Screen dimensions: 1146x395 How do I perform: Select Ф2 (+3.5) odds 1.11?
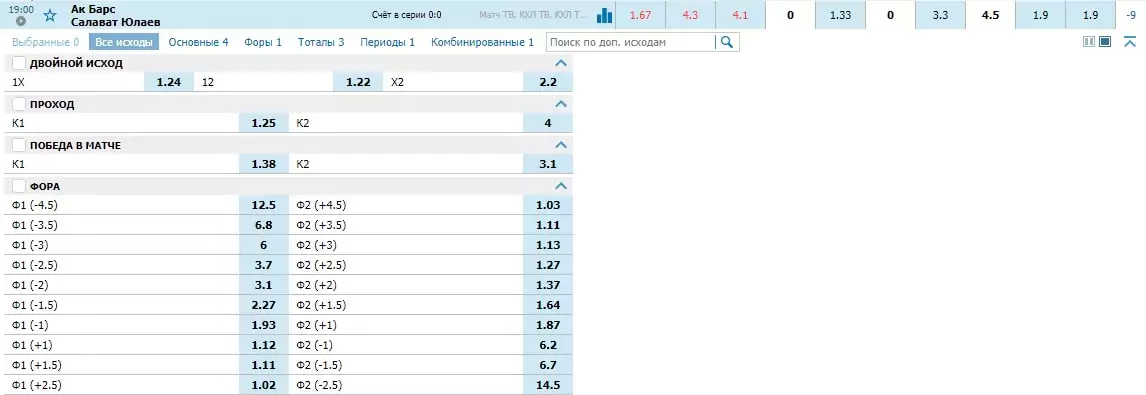[x=548, y=225]
